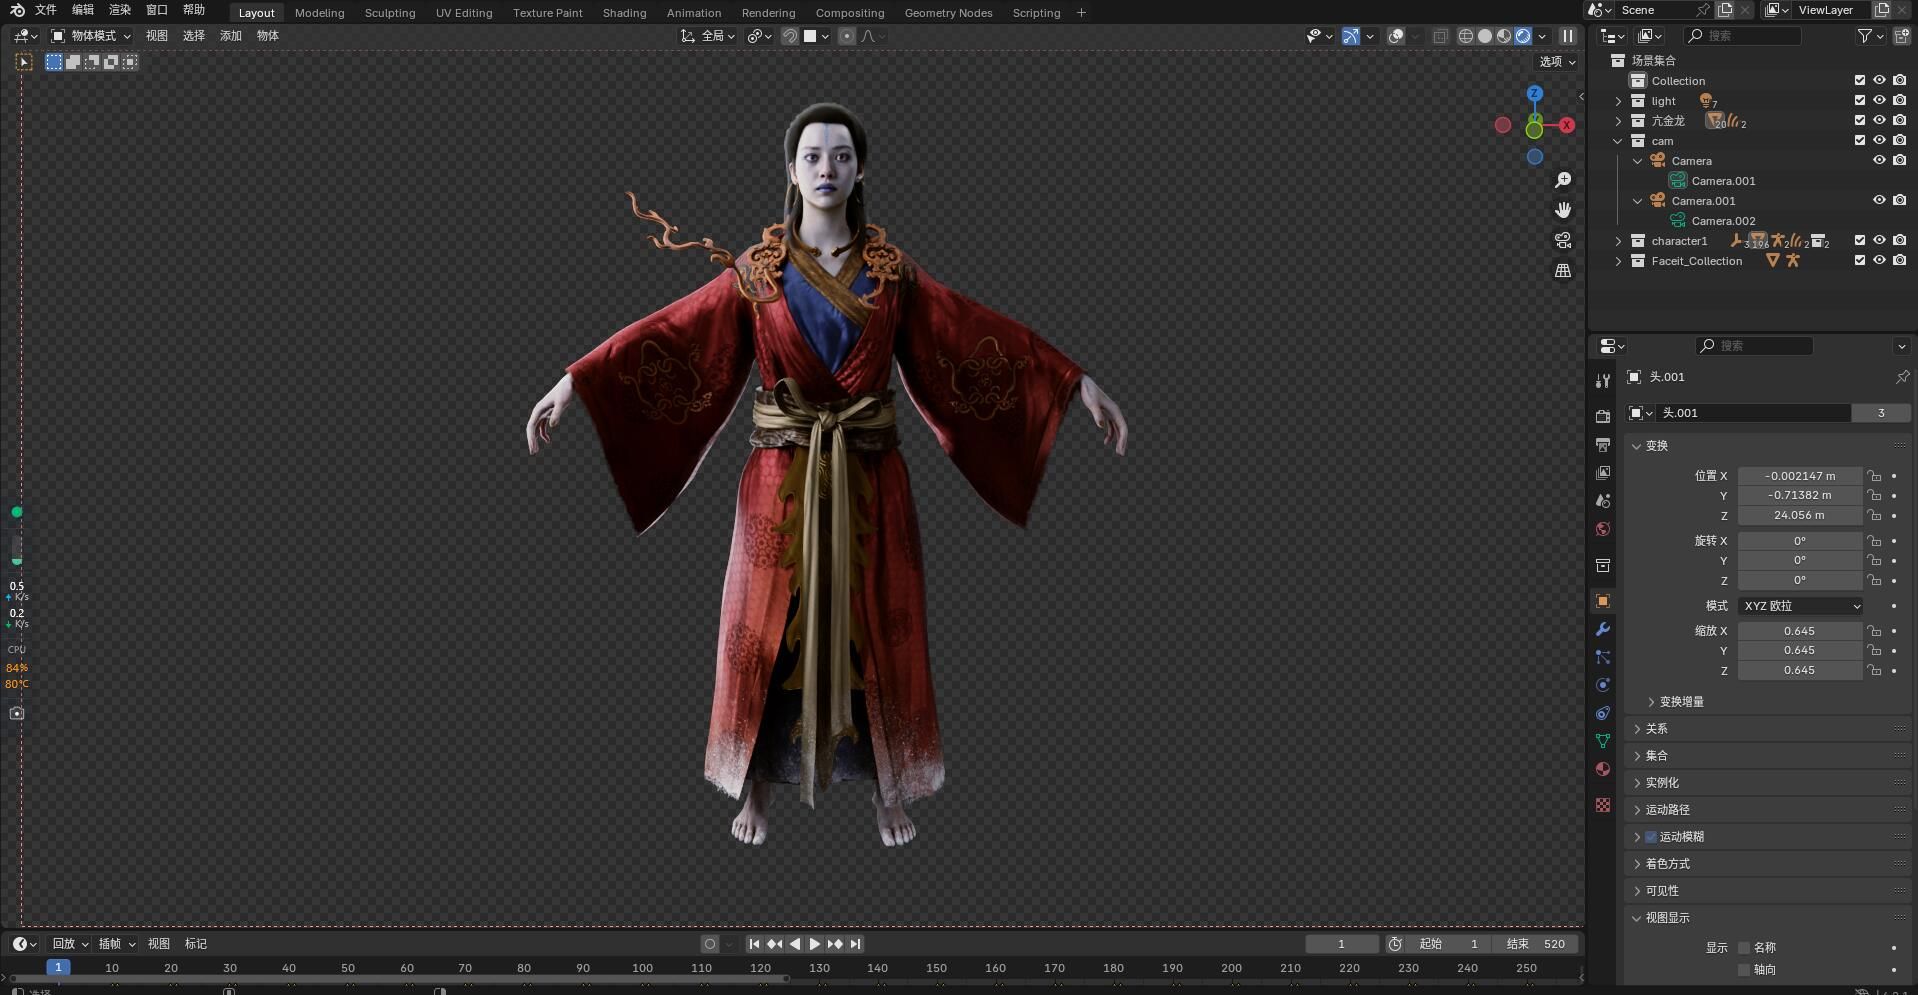Toggle proportional editing icon
Screen dimensions: 1918x995
point(847,36)
